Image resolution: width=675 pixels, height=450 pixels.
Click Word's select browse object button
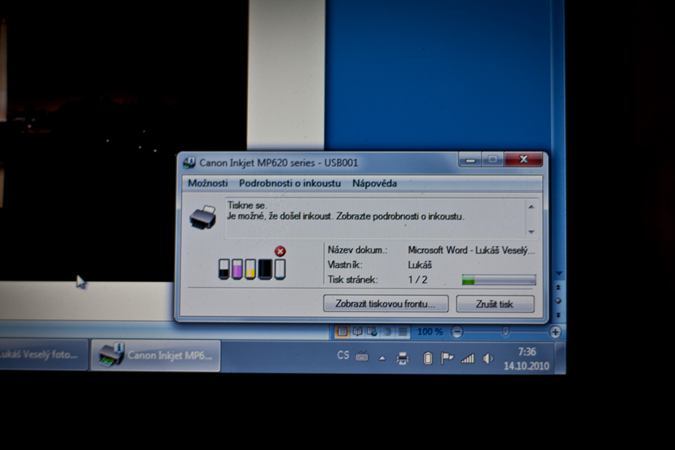(558, 301)
